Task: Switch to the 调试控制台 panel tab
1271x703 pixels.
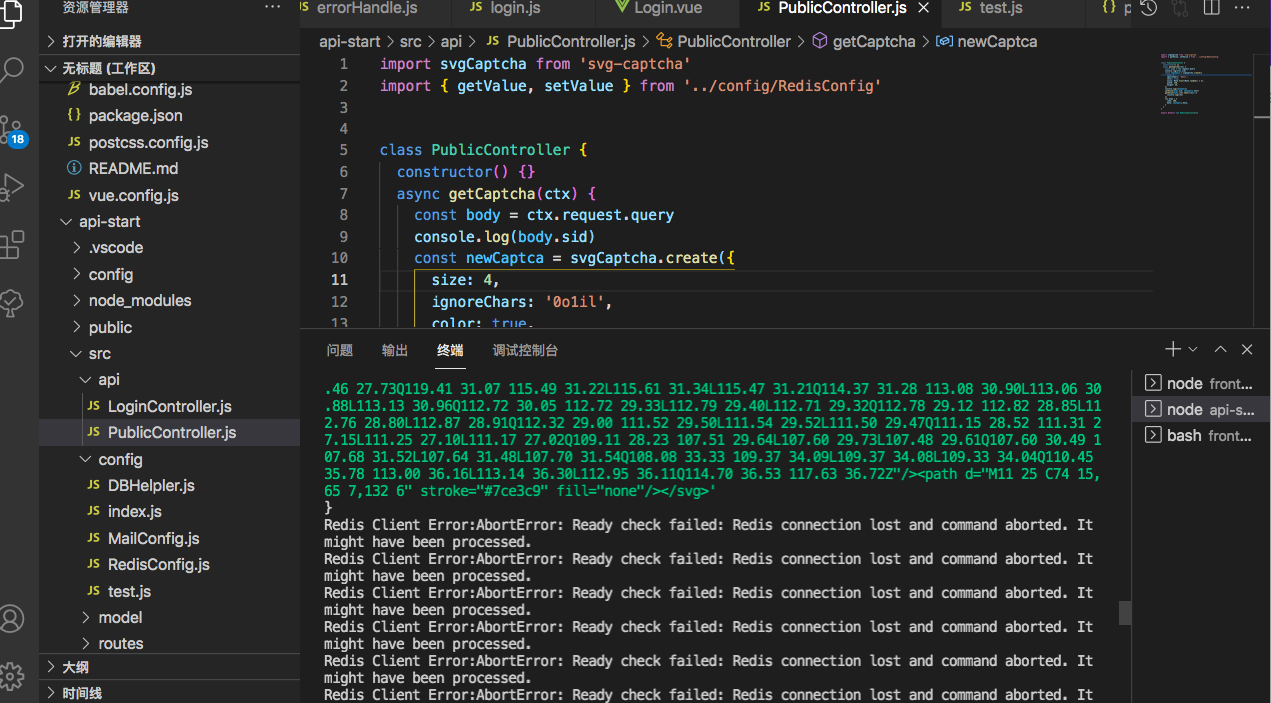Action: [x=525, y=350]
